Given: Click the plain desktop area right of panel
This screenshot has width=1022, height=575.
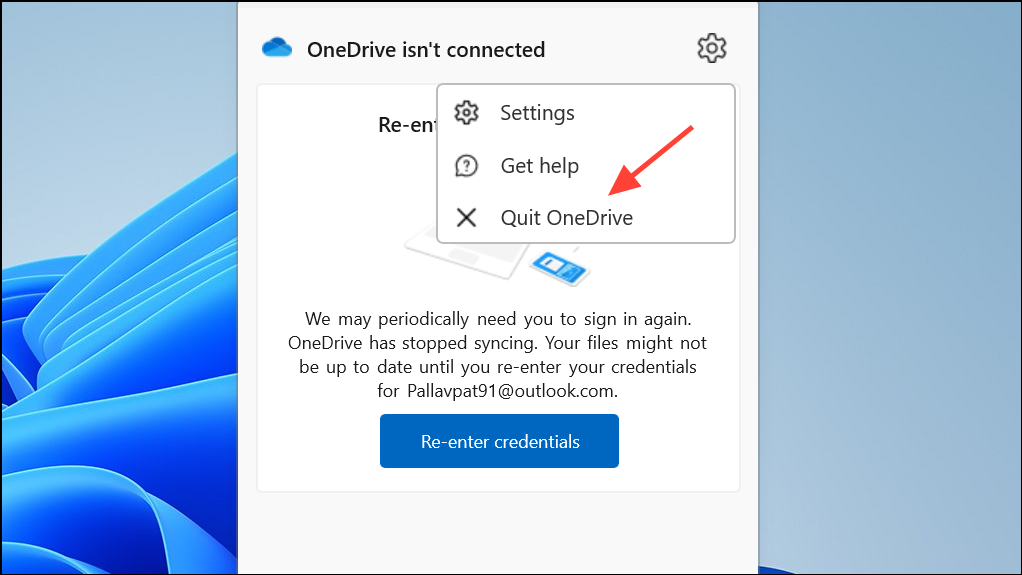Looking at the screenshot, I should [x=890, y=287].
